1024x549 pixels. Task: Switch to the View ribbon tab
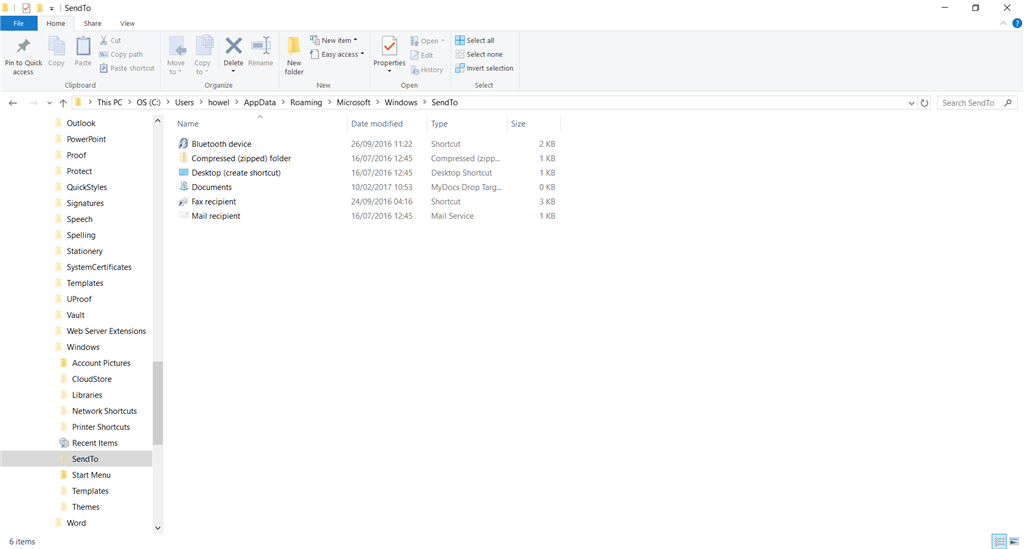127,24
